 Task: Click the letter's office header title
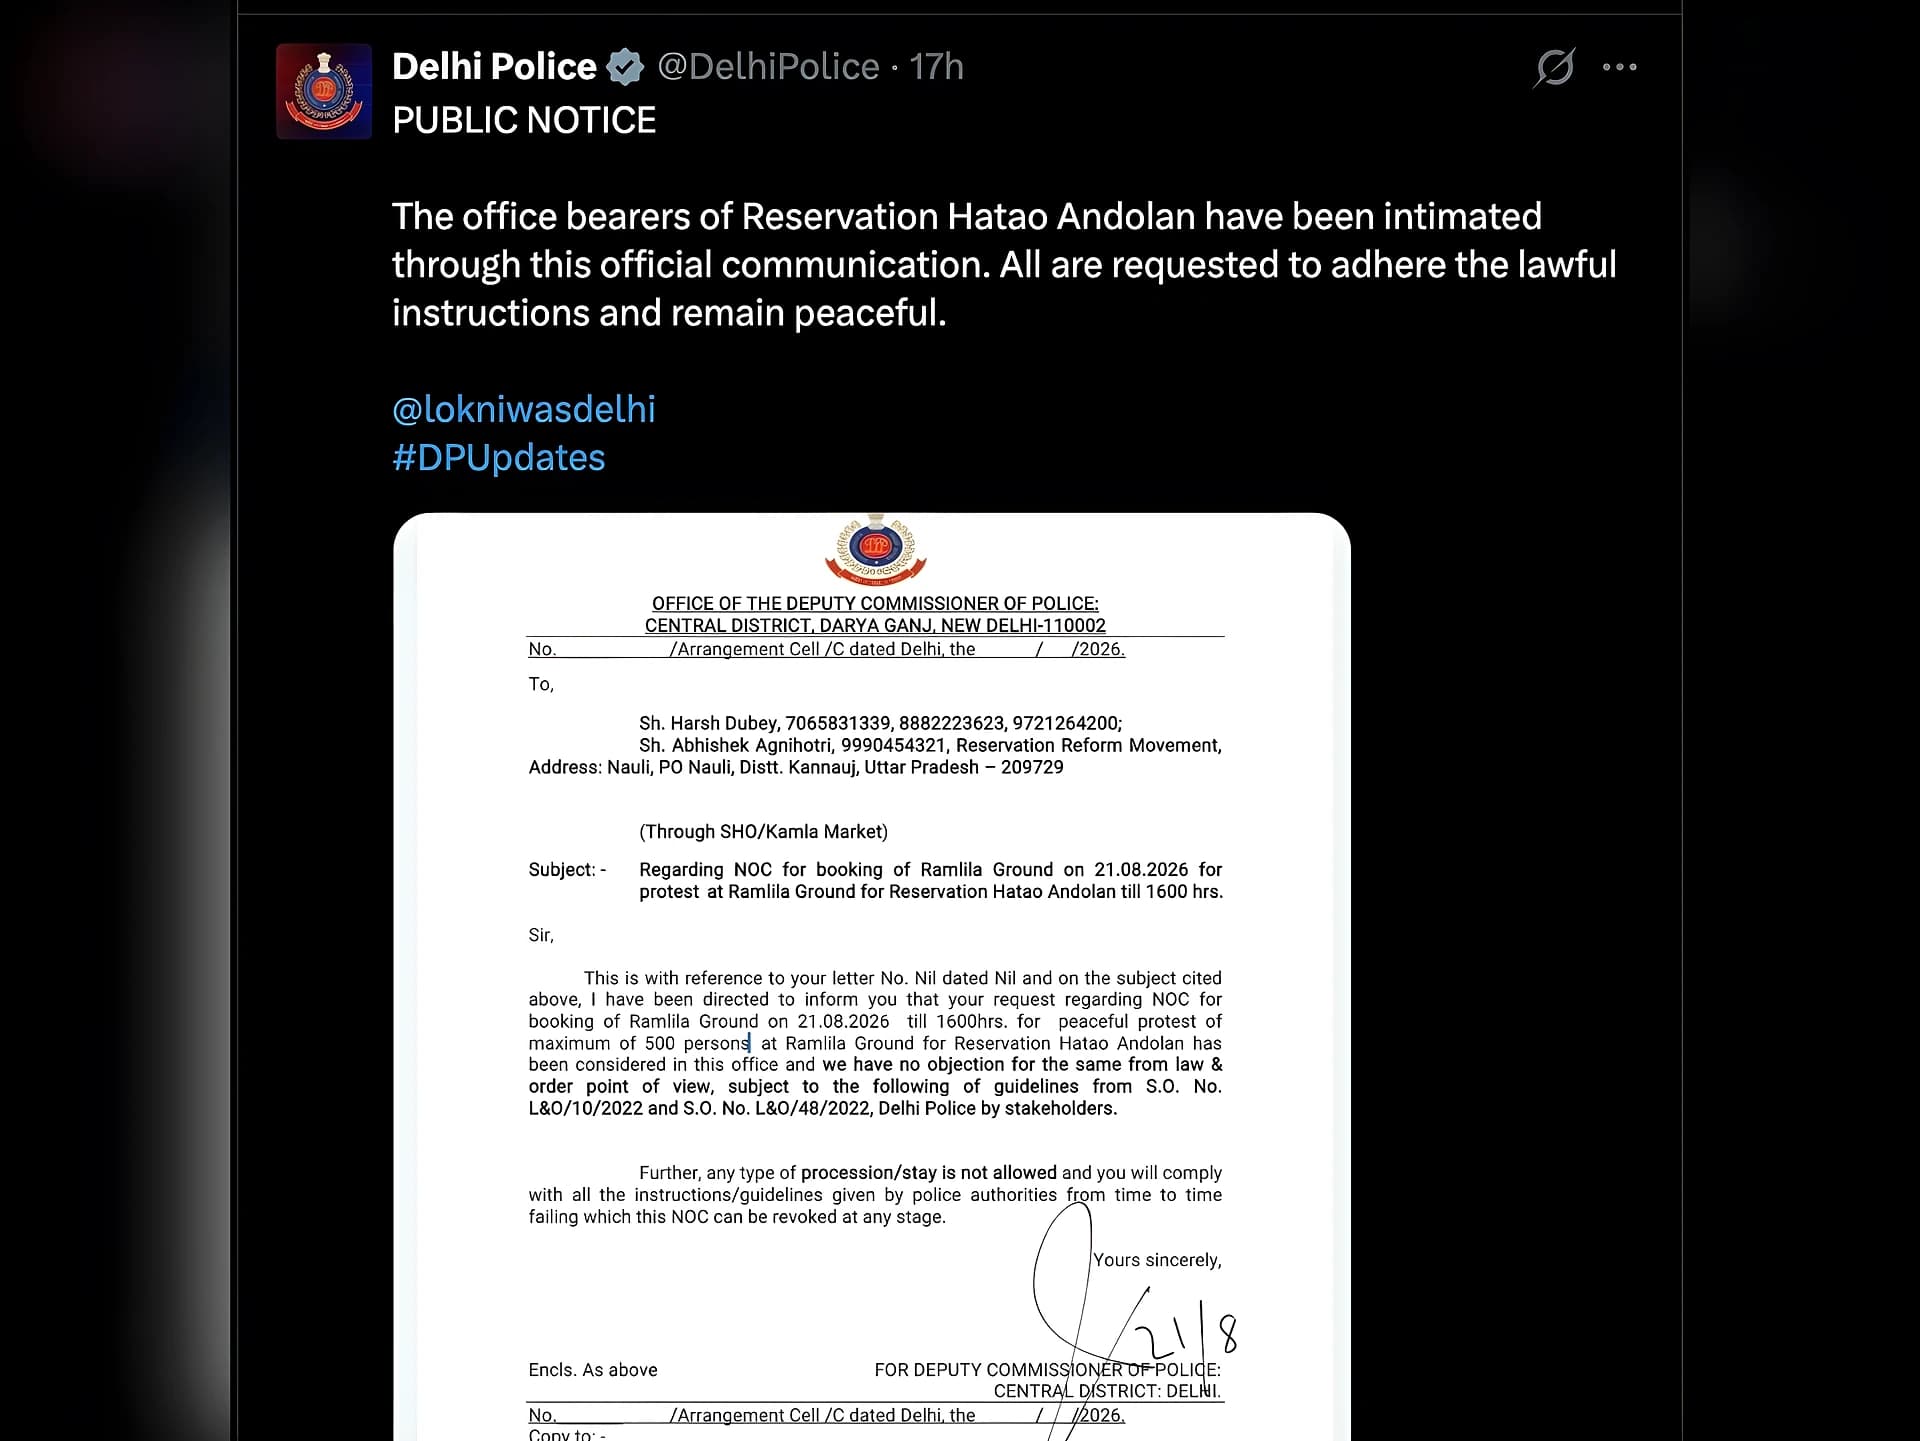pos(875,614)
